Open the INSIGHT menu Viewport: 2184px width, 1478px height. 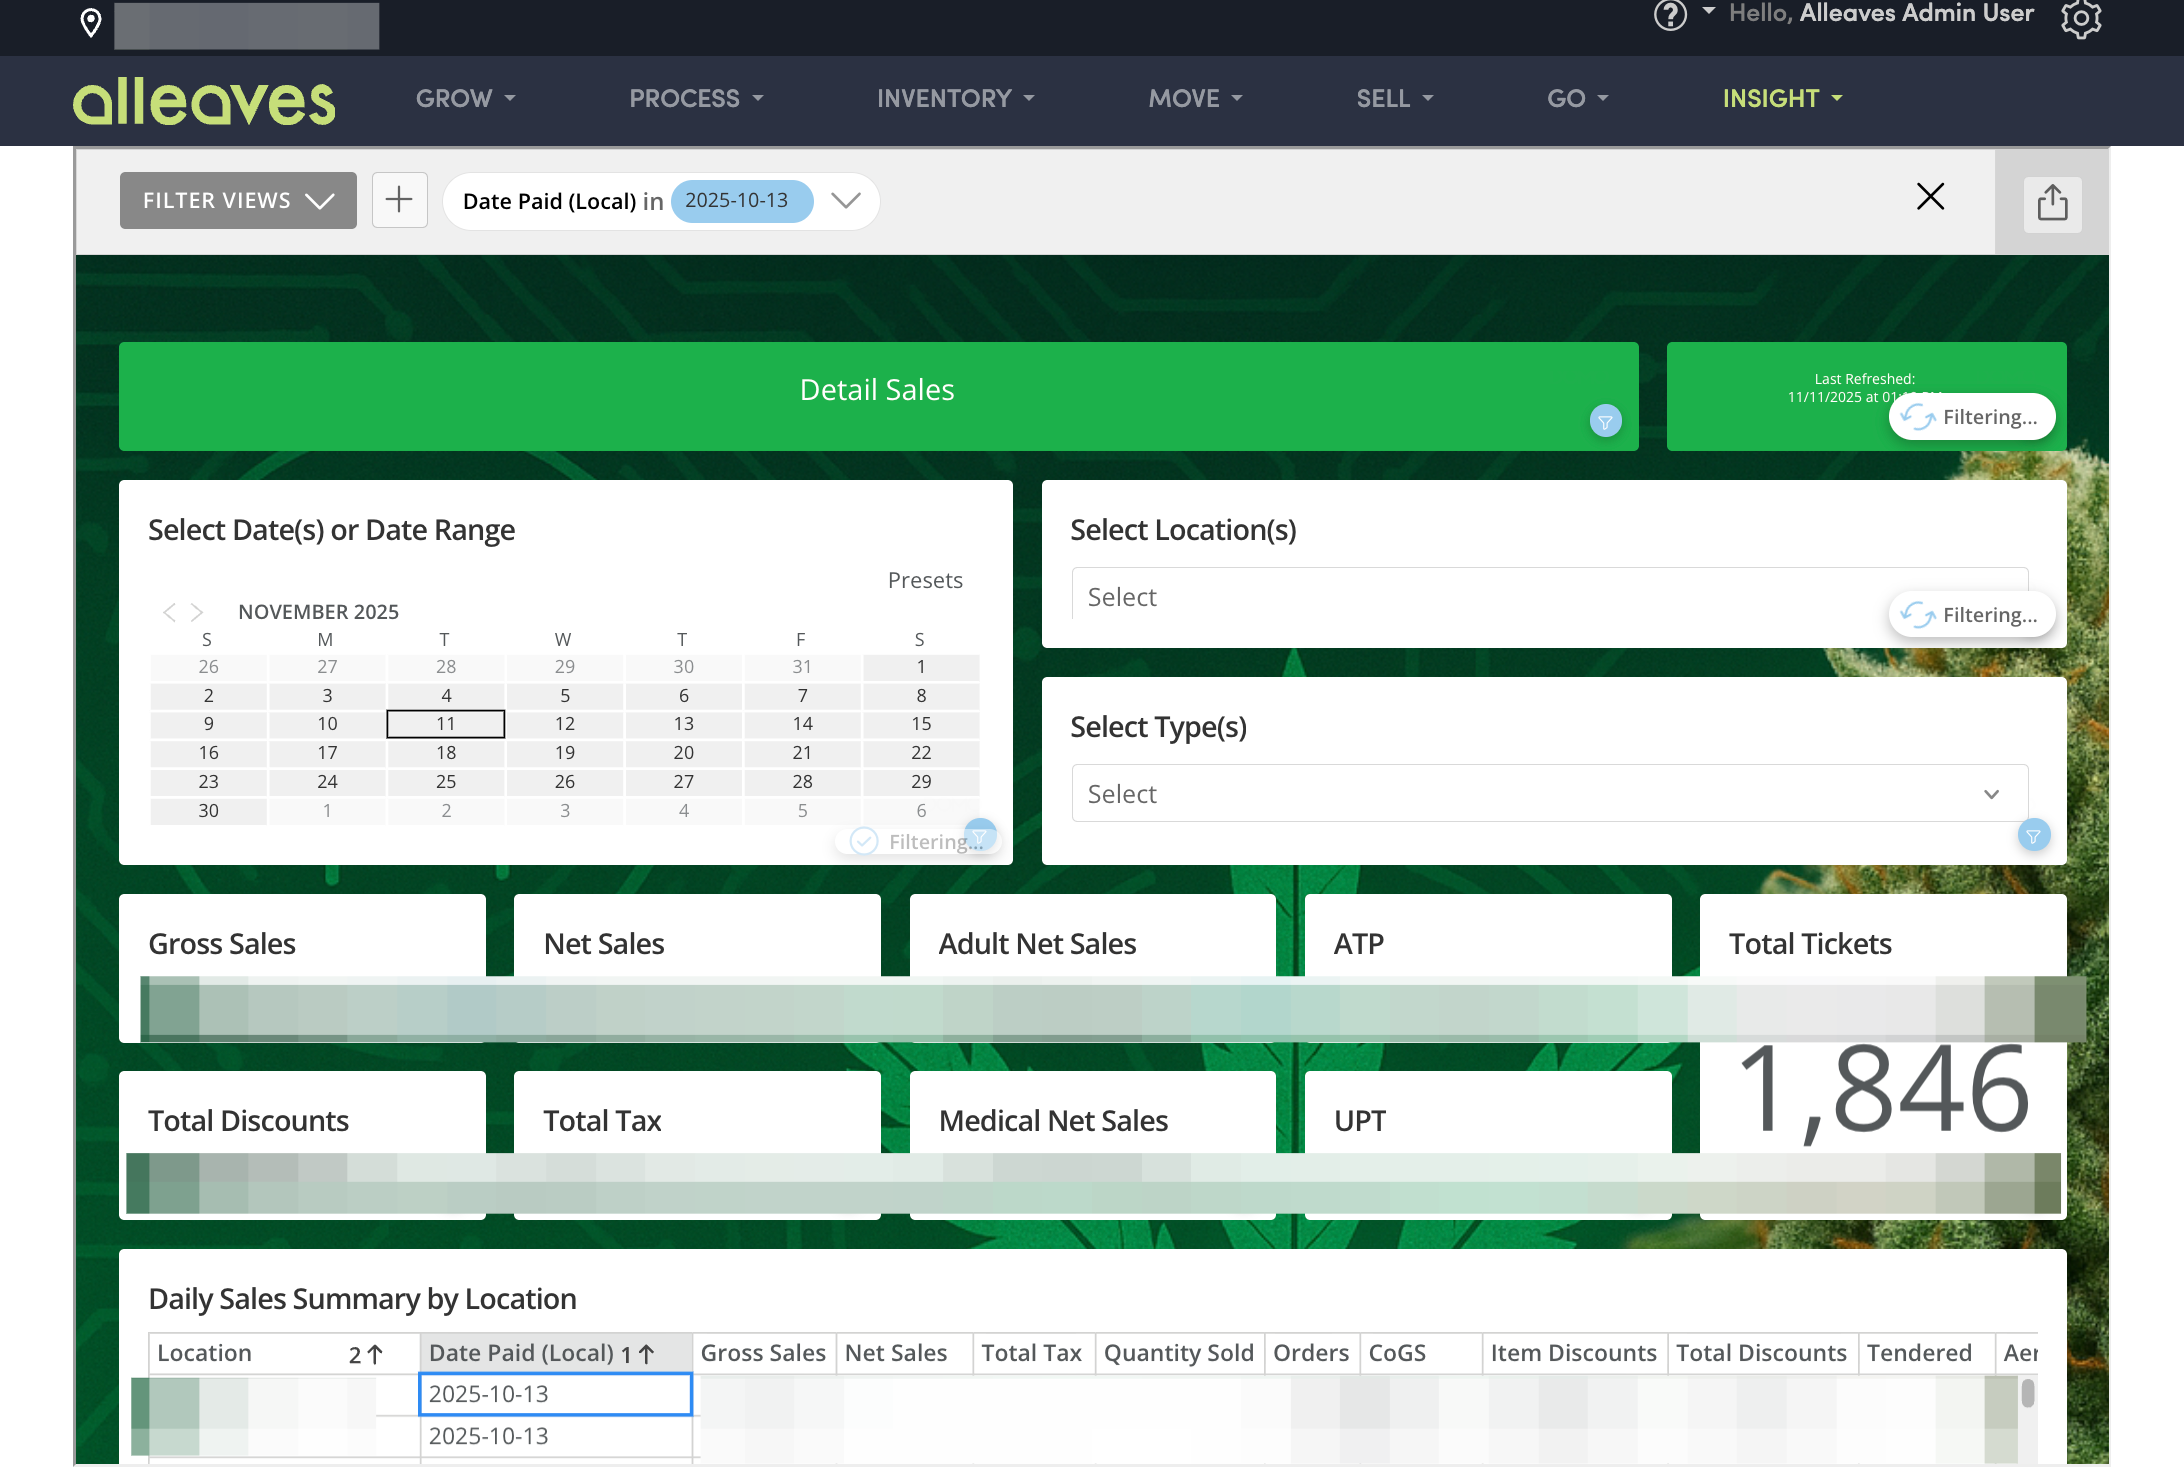[1782, 98]
